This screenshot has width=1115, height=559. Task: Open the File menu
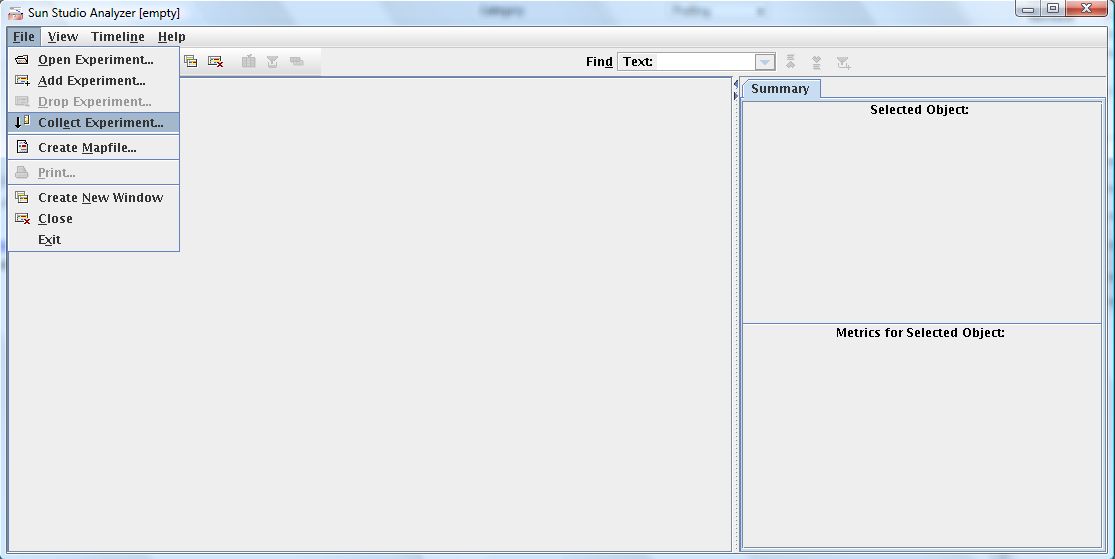point(23,37)
